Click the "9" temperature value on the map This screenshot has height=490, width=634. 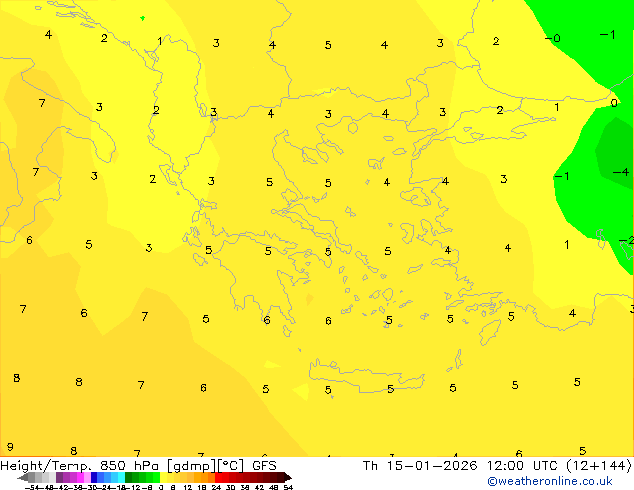coord(10,447)
